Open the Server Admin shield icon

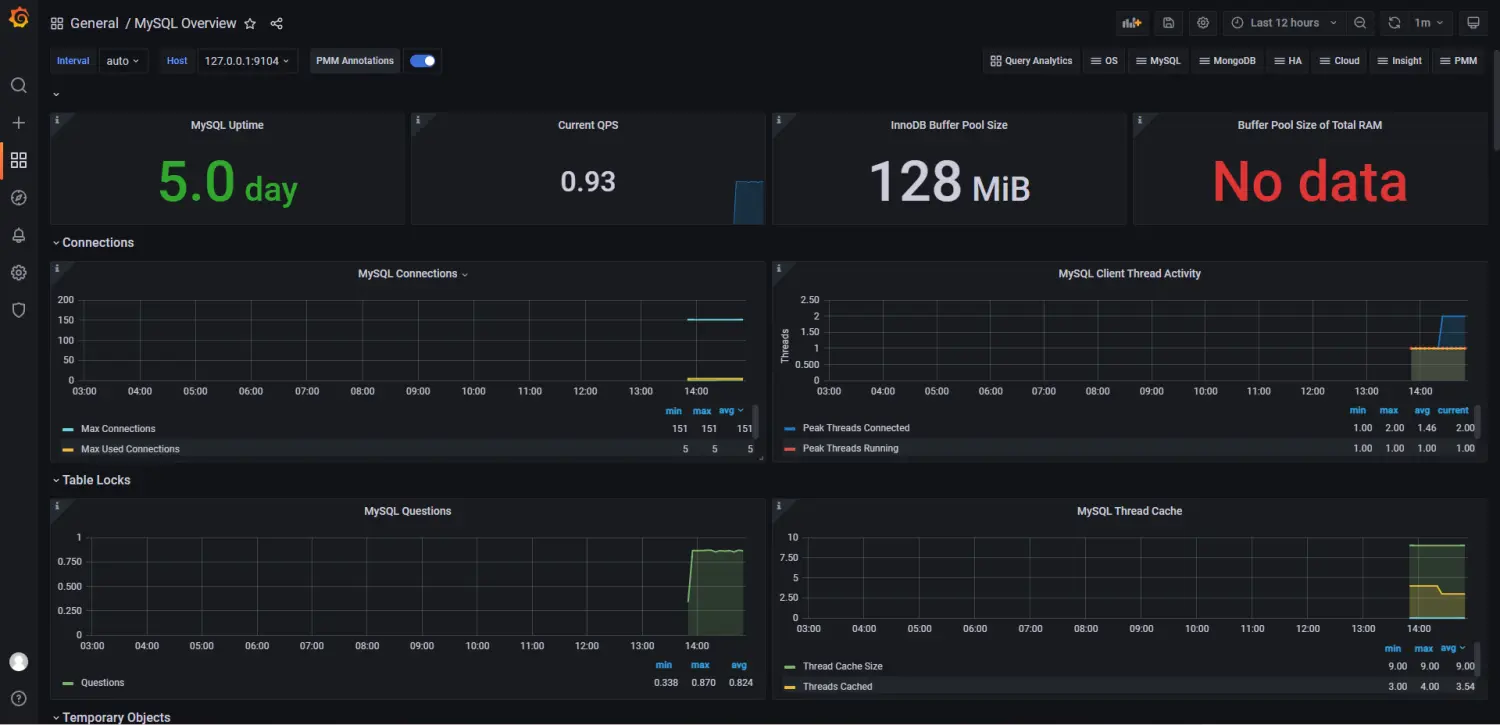pyautogui.click(x=18, y=310)
